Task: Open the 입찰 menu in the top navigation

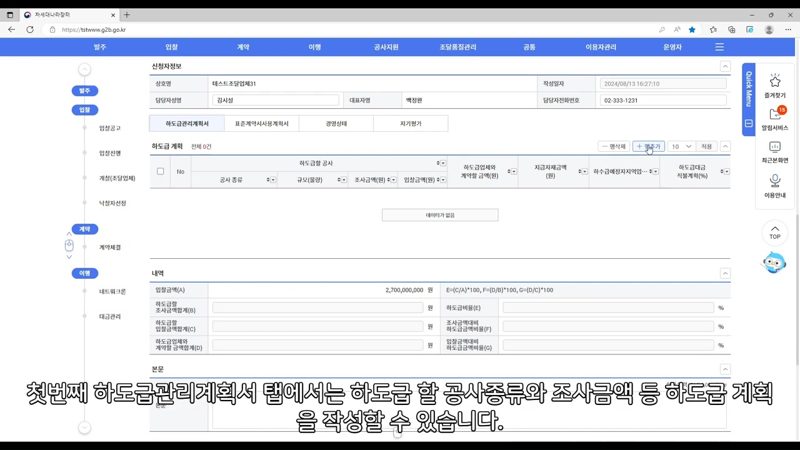Action: pyautogui.click(x=171, y=47)
